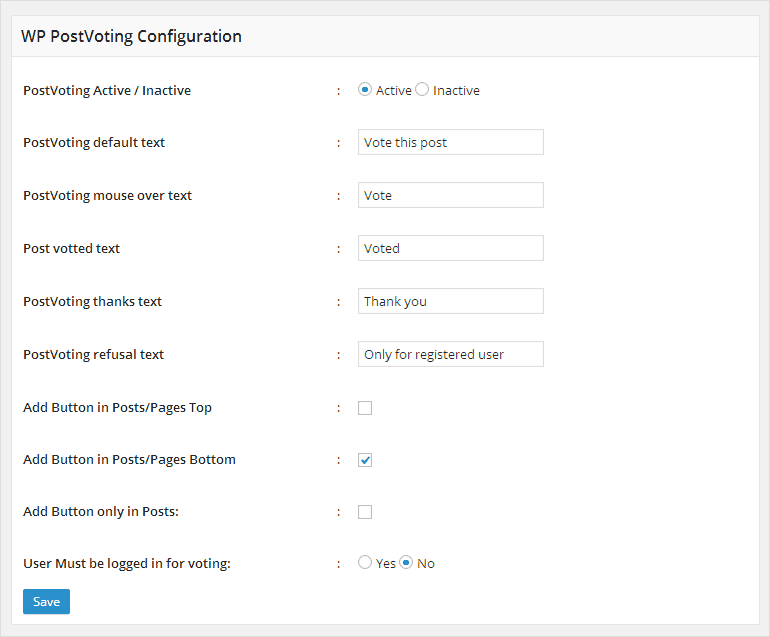
Task: Click the Post votted text input
Action: pyautogui.click(x=451, y=249)
